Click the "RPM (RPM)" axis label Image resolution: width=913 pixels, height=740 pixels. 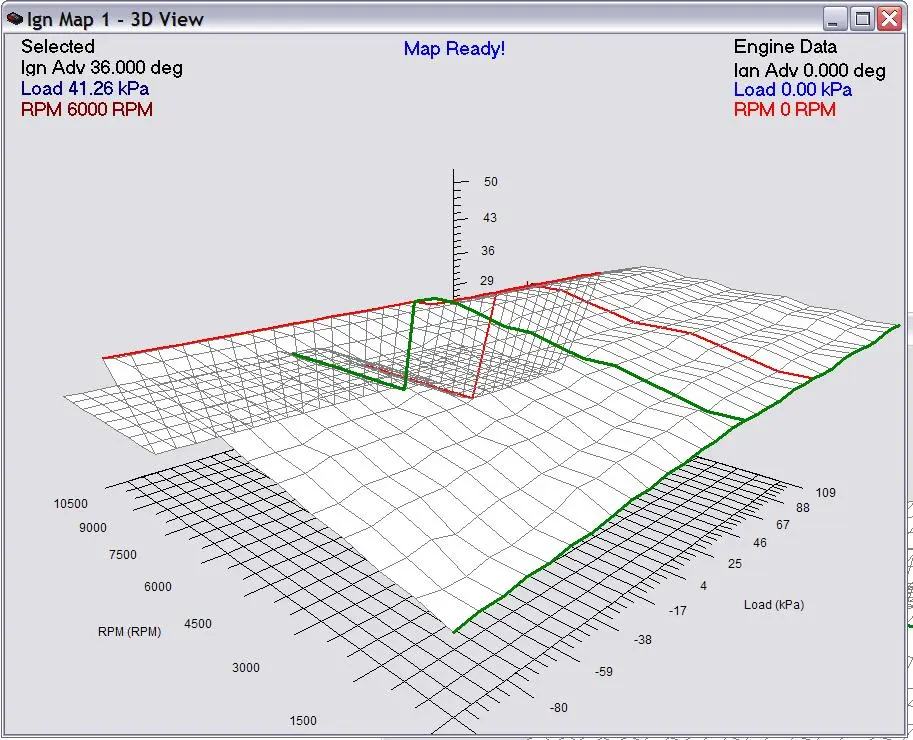click(x=129, y=631)
